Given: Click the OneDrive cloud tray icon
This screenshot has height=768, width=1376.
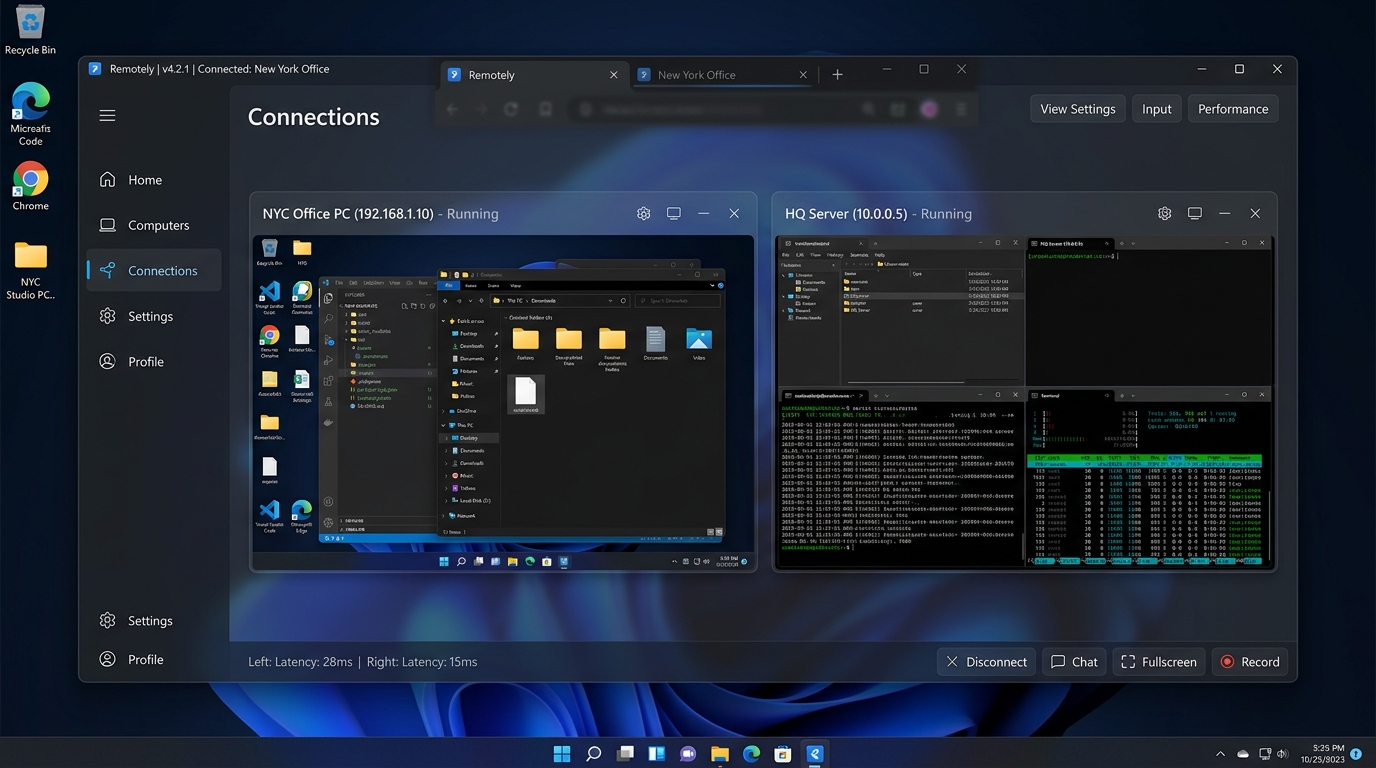Looking at the screenshot, I should point(1243,753).
